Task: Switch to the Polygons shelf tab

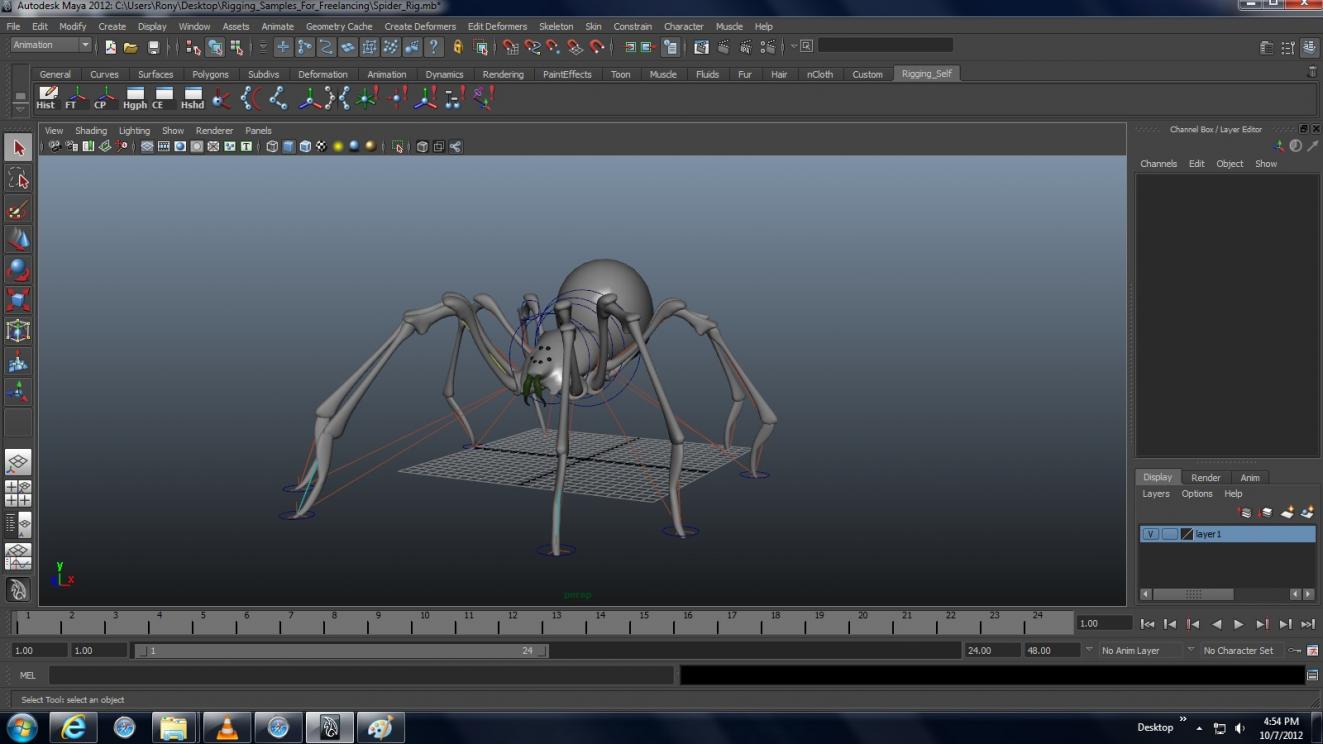Action: (x=210, y=74)
